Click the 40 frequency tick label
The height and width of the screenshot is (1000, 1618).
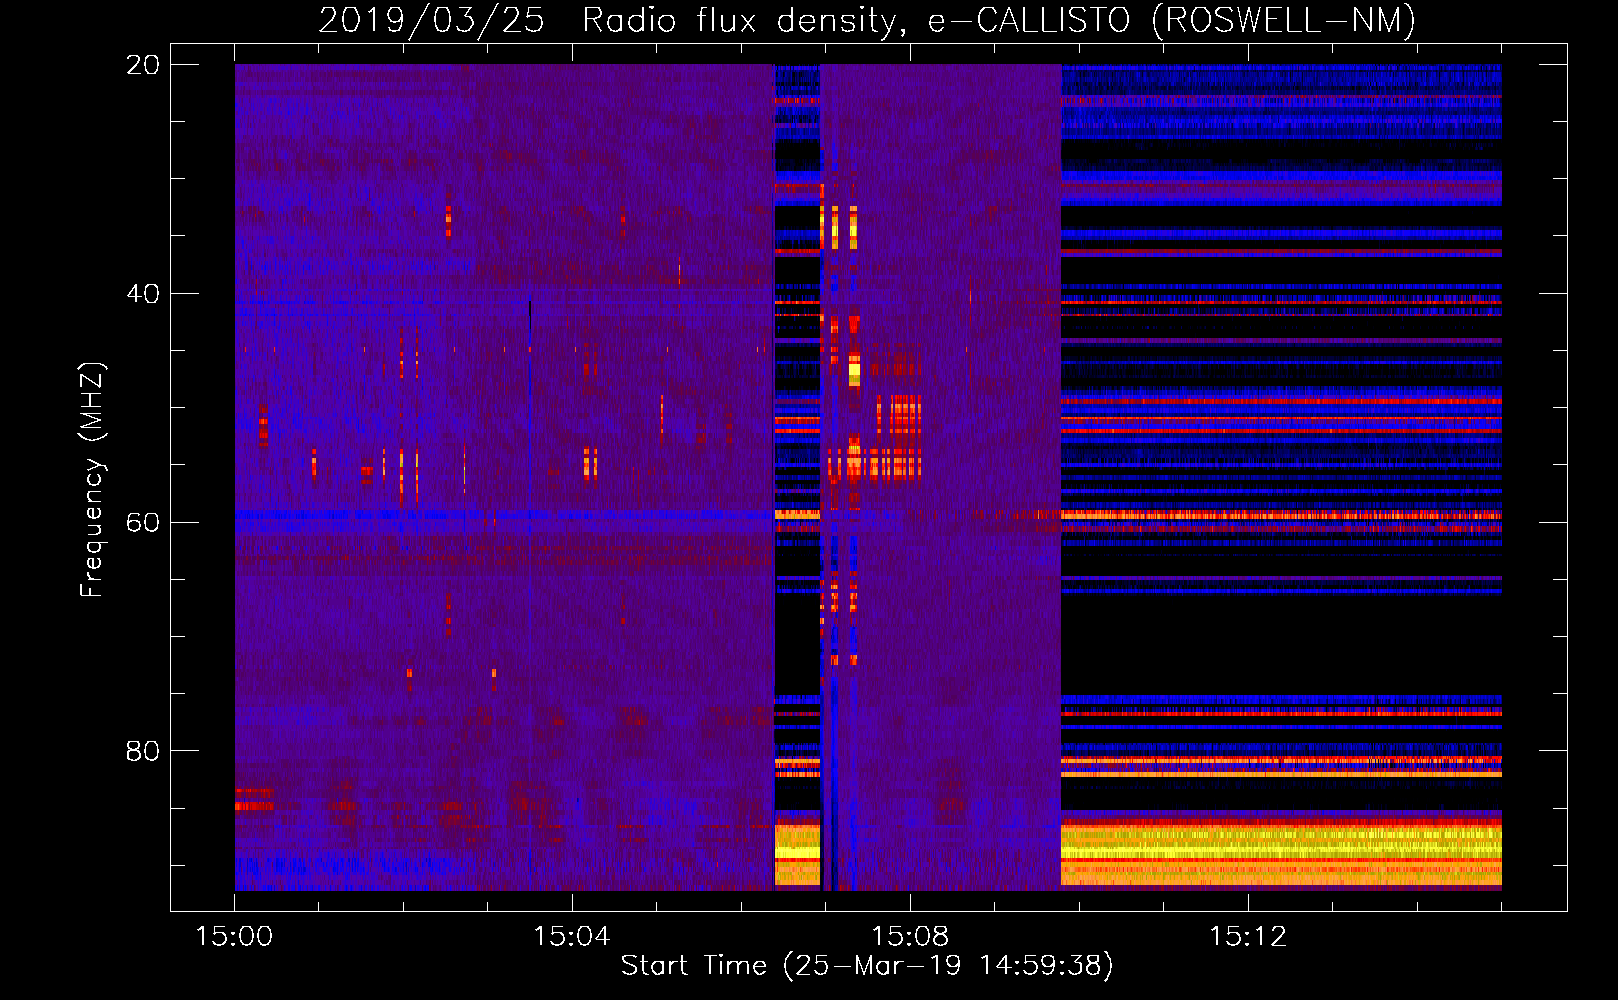(x=143, y=294)
